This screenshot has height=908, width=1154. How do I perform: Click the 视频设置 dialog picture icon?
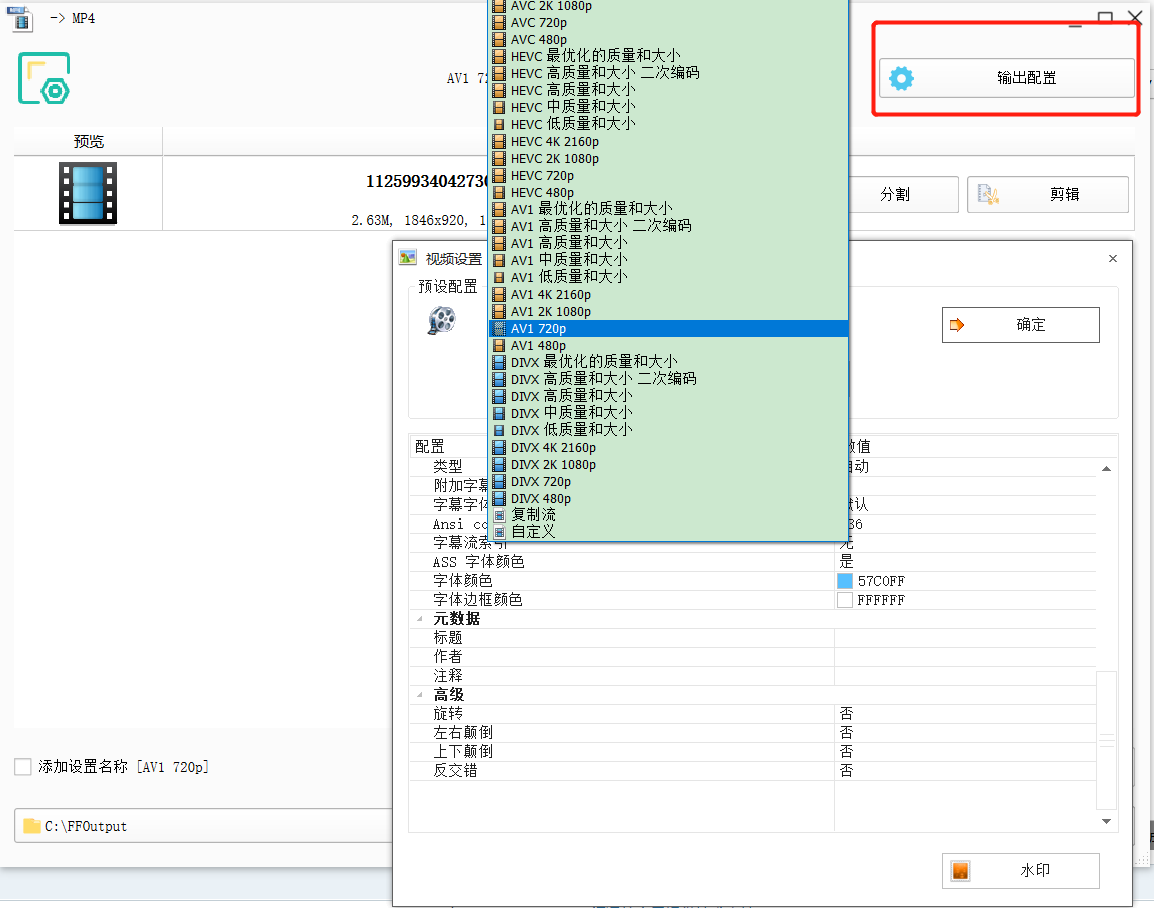point(407,258)
